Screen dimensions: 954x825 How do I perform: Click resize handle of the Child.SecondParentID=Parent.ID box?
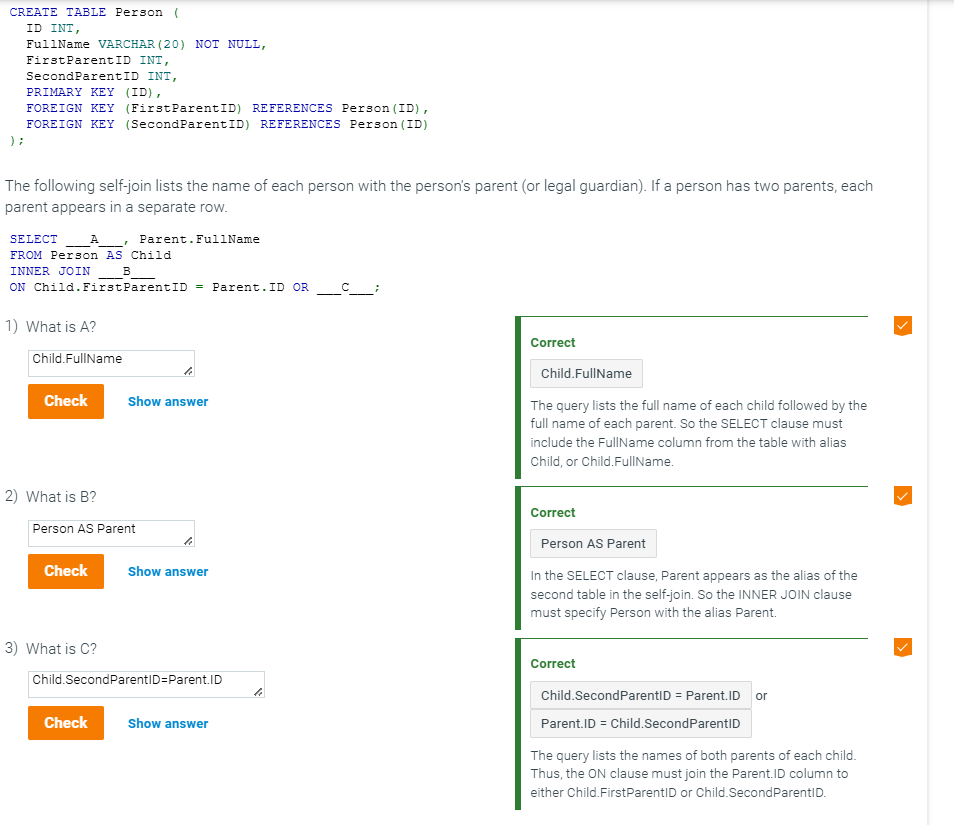tap(258, 691)
